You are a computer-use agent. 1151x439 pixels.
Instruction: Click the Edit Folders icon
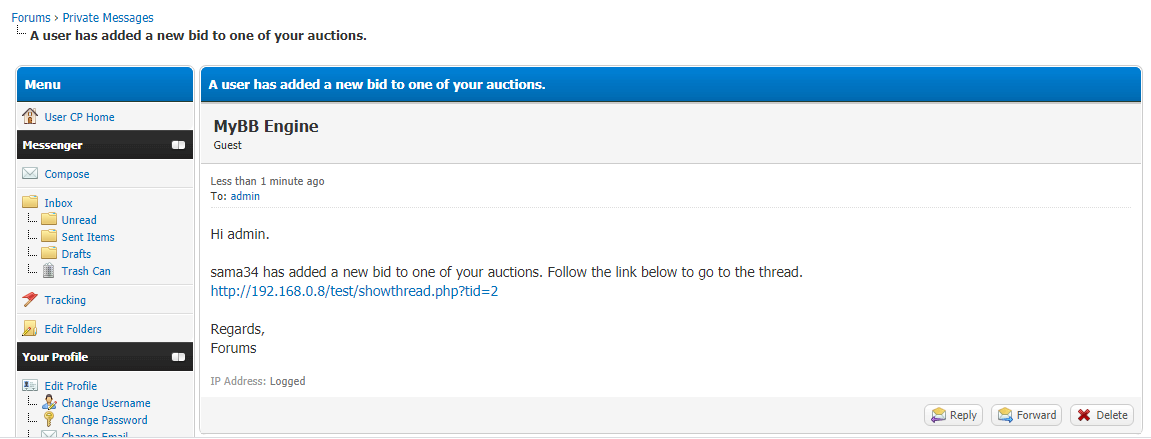tap(30, 329)
